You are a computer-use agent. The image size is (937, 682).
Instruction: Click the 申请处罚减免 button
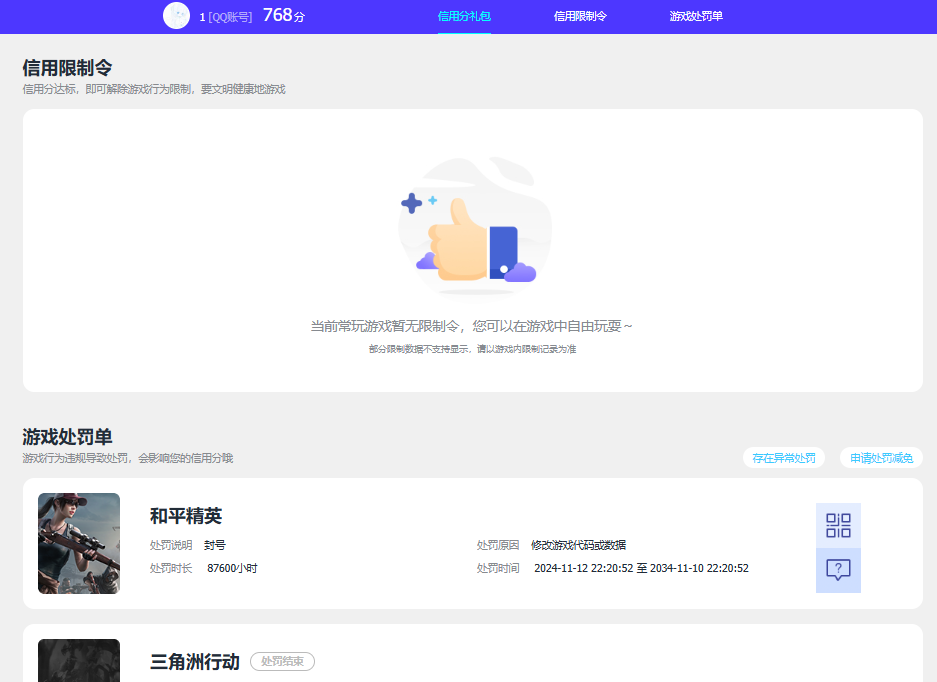click(x=881, y=458)
